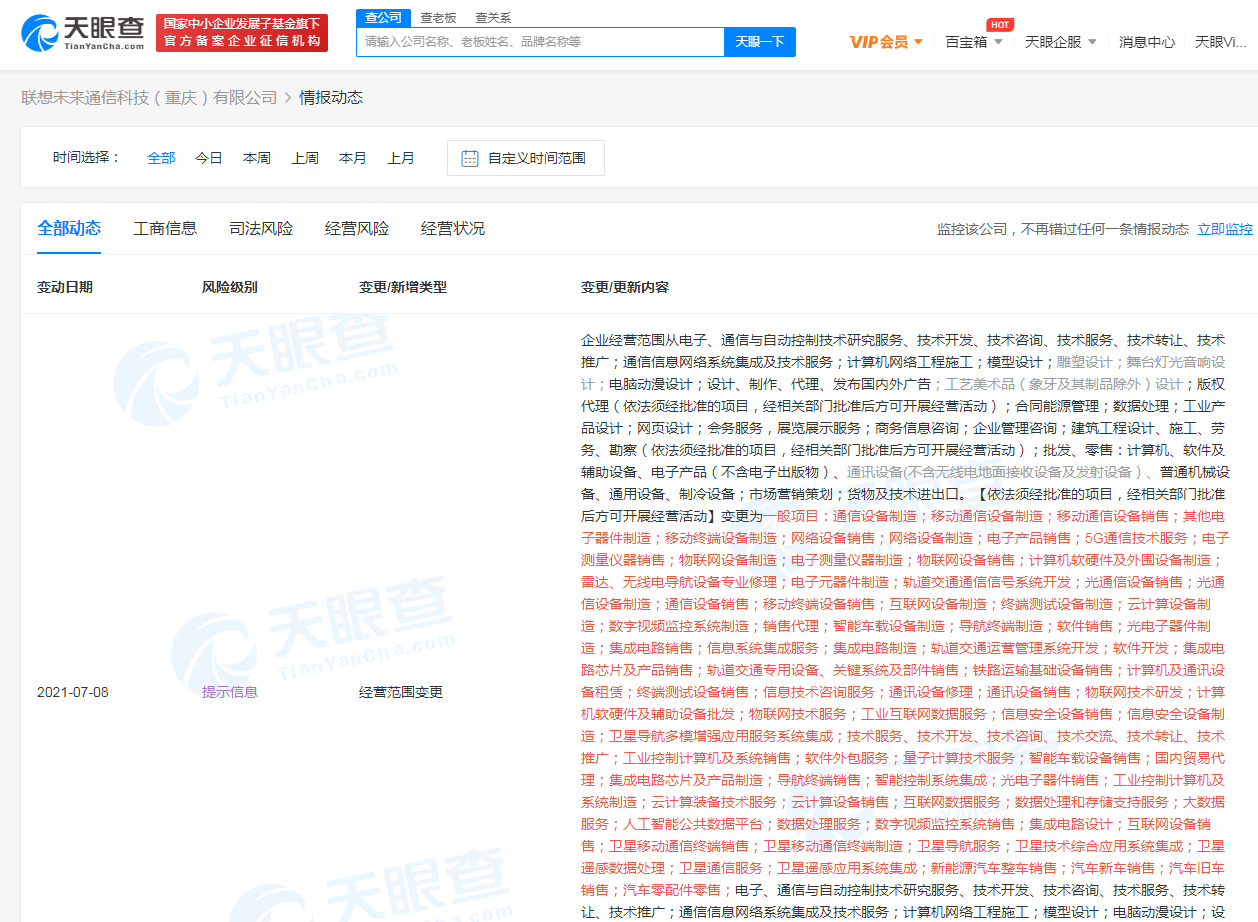
Task: Click the orange VIP会员 label
Action: (x=877, y=40)
